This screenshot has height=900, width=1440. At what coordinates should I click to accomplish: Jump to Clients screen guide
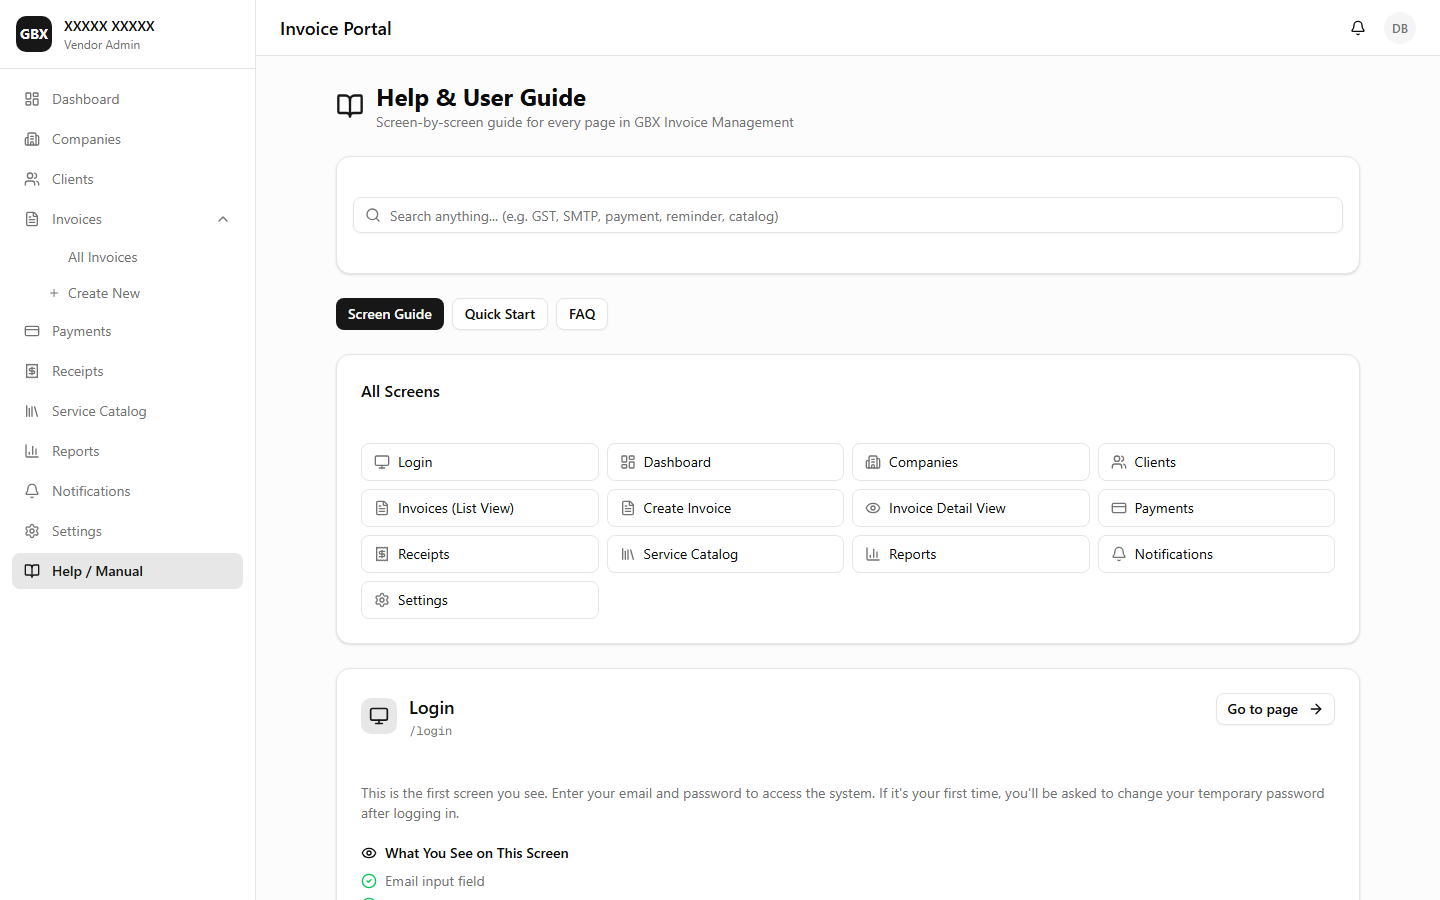1216,462
